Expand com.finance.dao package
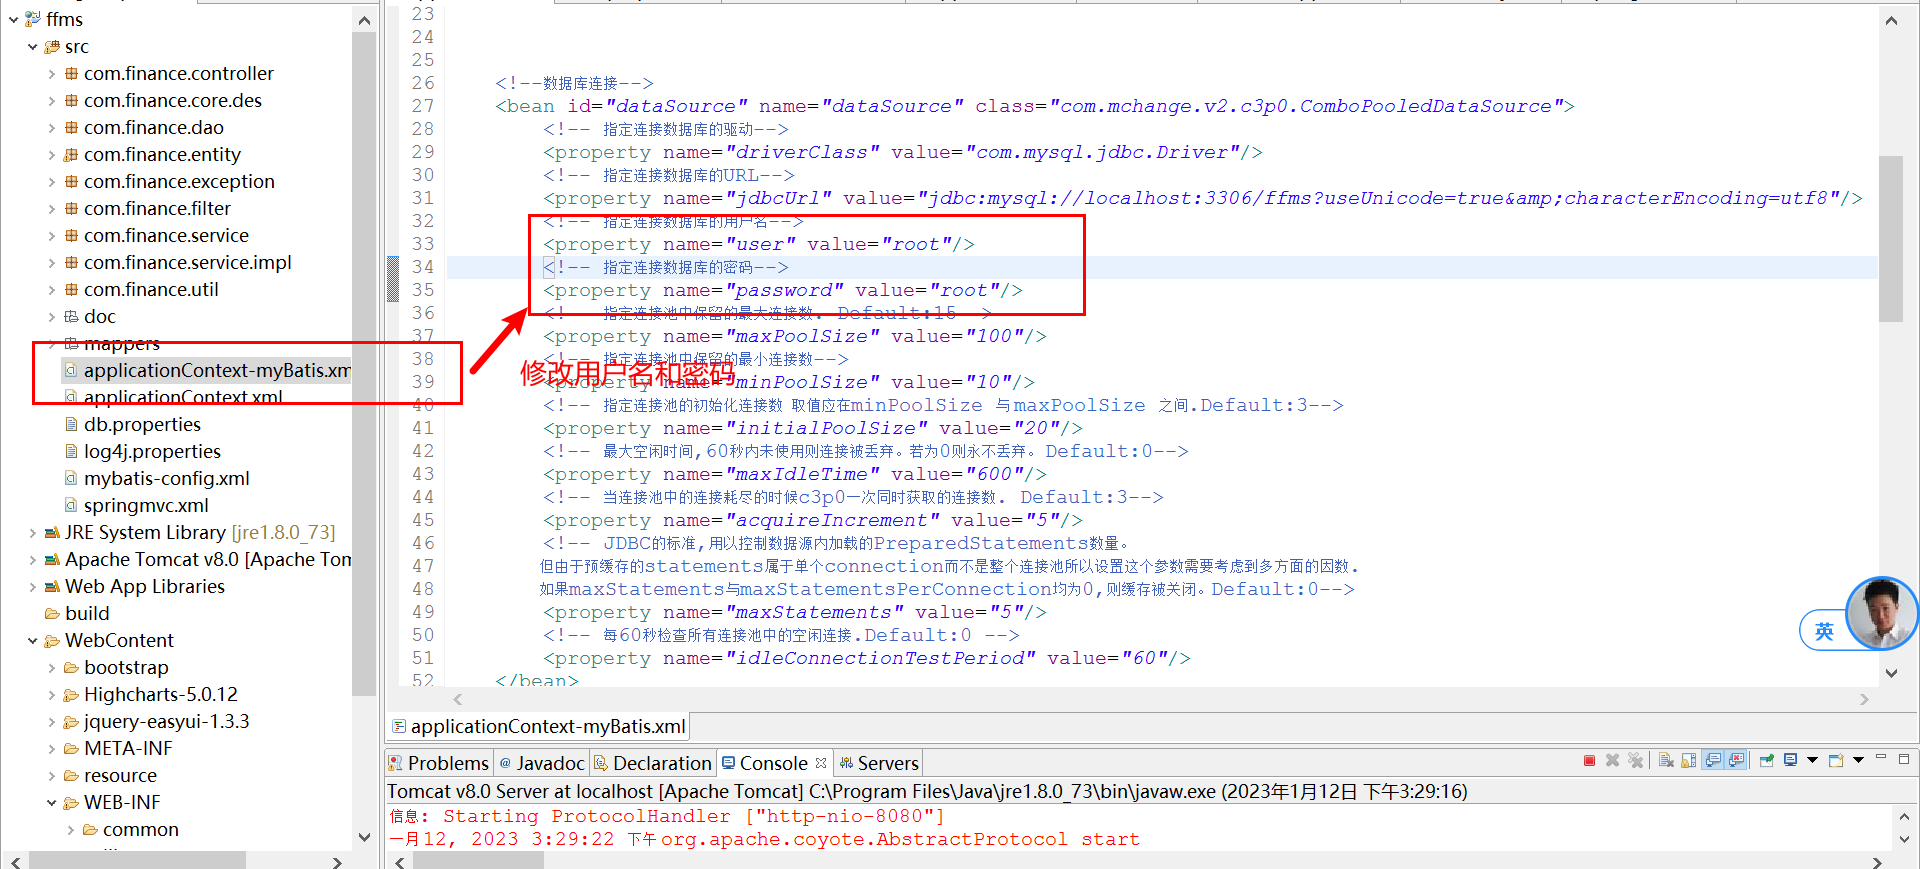Screen dimensions: 1920x869 tap(52, 127)
